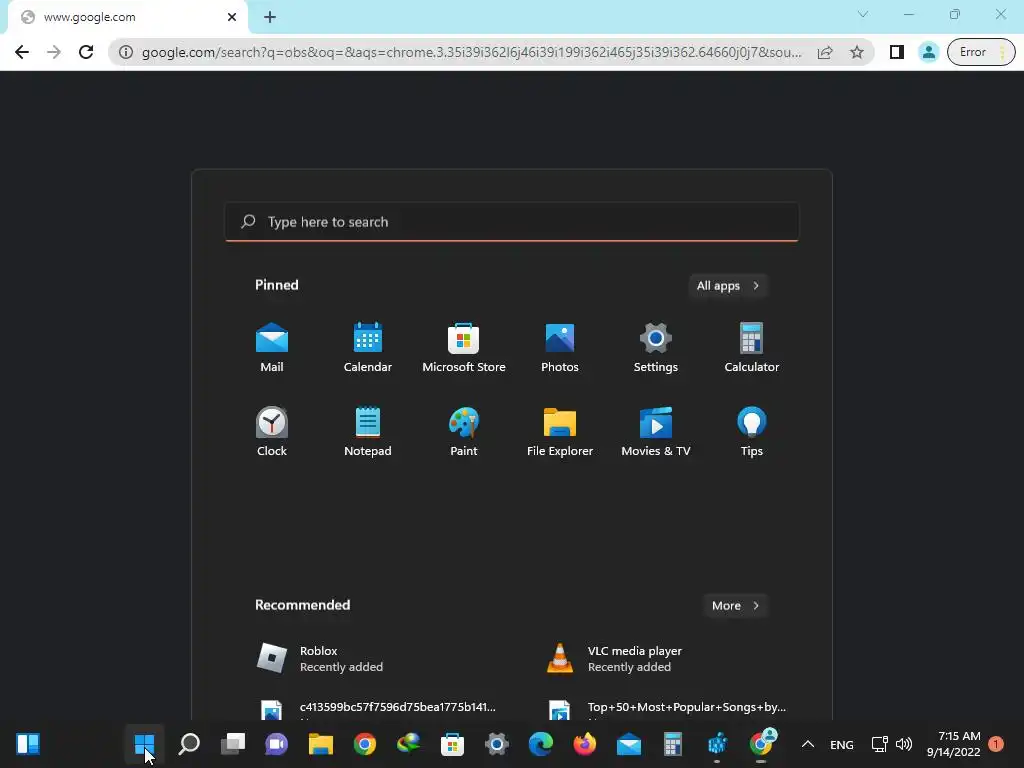Click the Chrome address bar URL
The height and width of the screenshot is (768, 1024).
coord(472,52)
